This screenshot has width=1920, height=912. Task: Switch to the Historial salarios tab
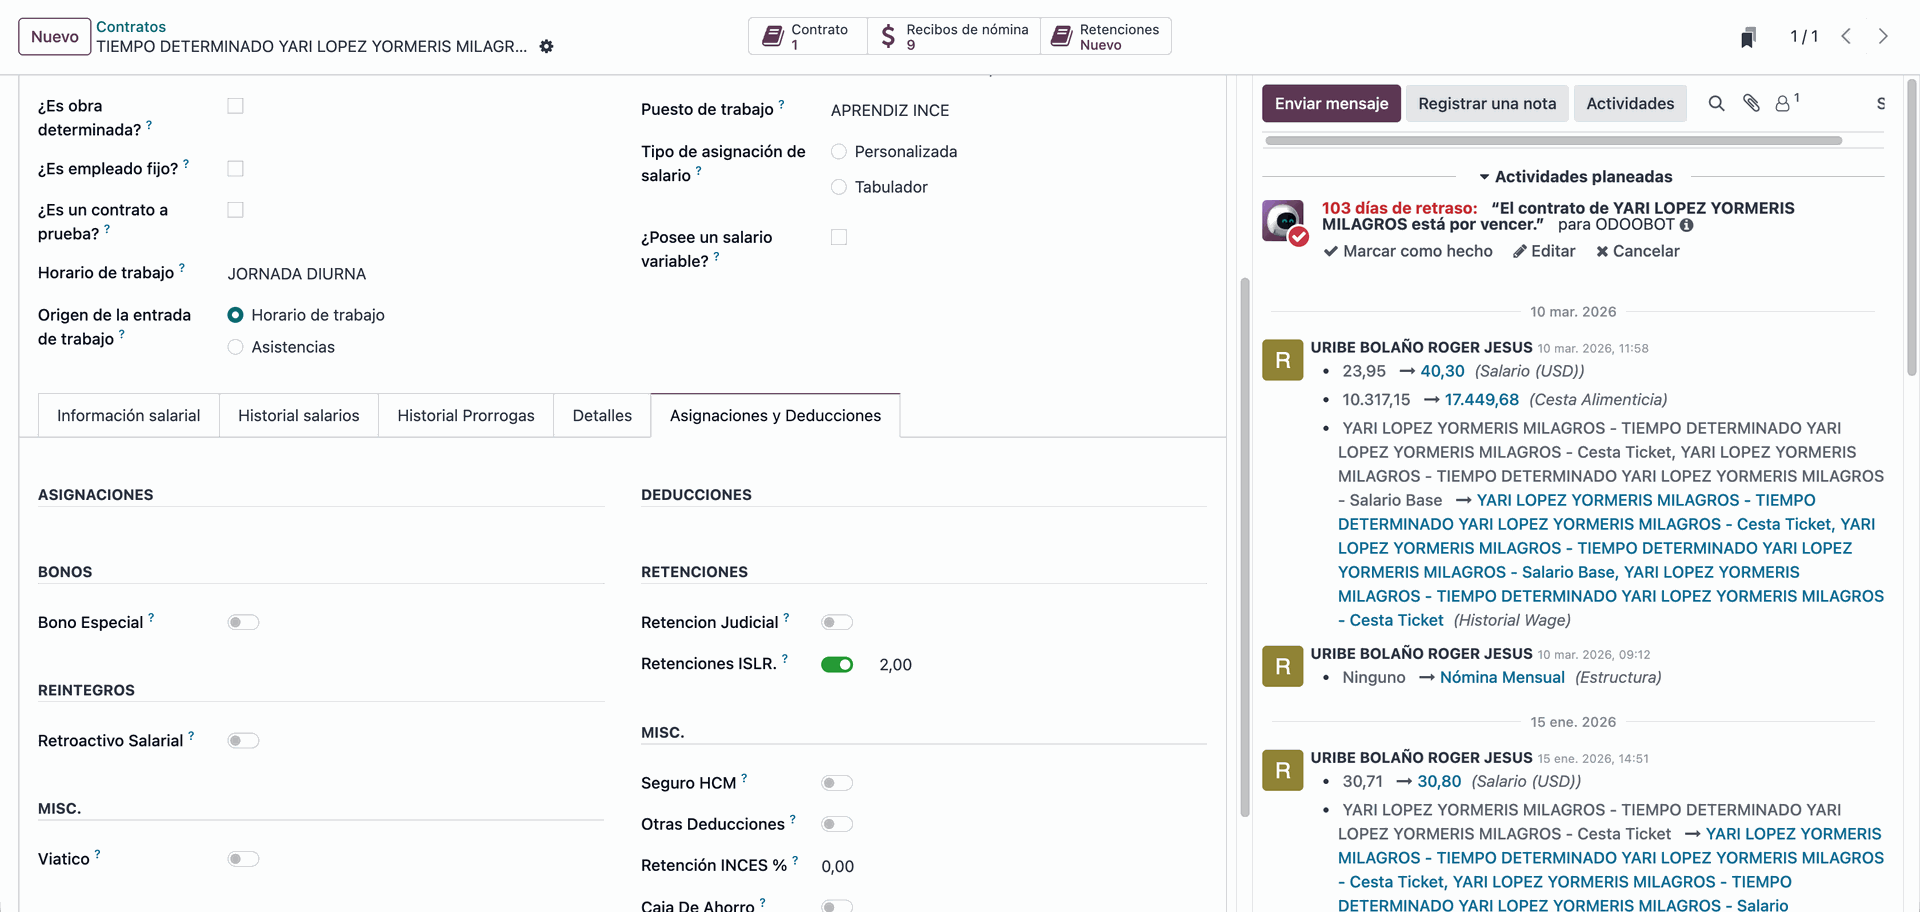[x=298, y=416]
